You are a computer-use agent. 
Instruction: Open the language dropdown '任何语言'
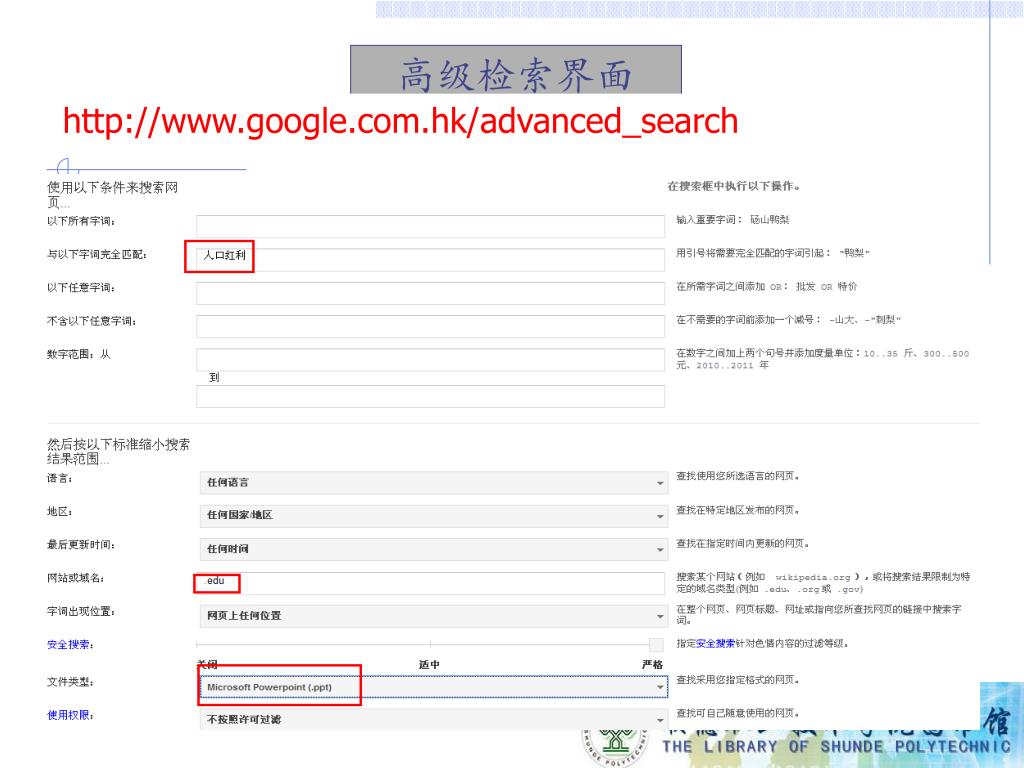point(433,483)
